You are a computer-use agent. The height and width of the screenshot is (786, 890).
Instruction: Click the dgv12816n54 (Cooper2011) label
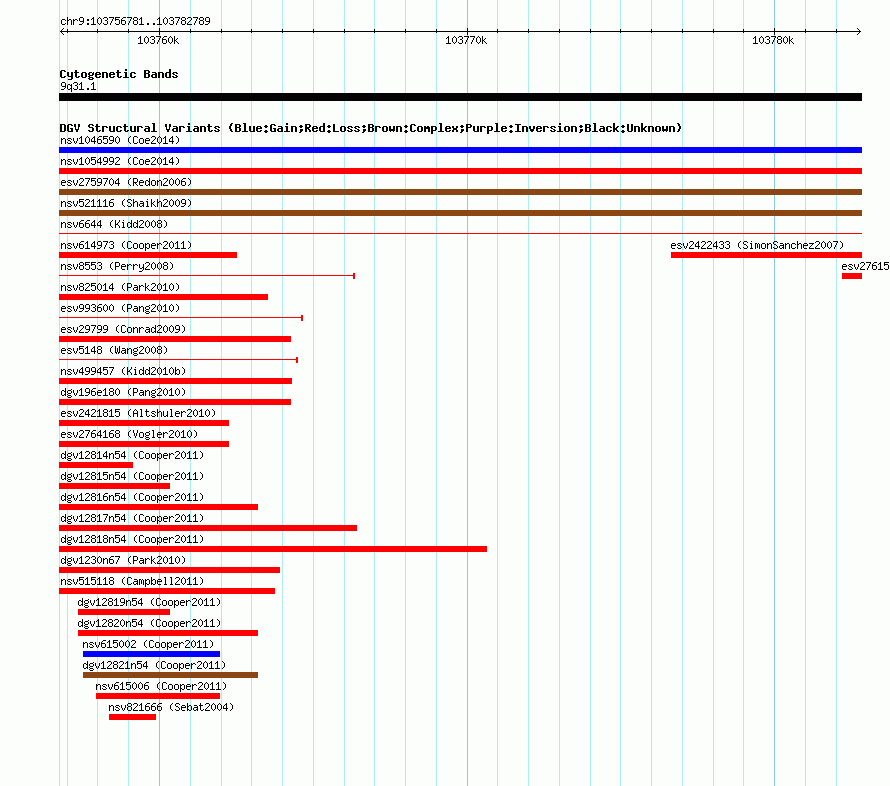point(132,497)
